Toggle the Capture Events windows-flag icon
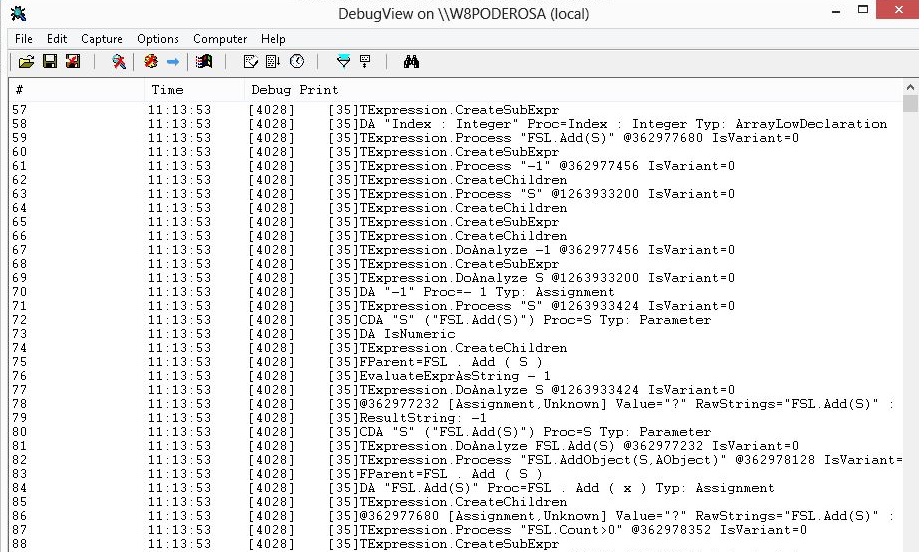Image resolution: width=924 pixels, height=557 pixels. [204, 61]
